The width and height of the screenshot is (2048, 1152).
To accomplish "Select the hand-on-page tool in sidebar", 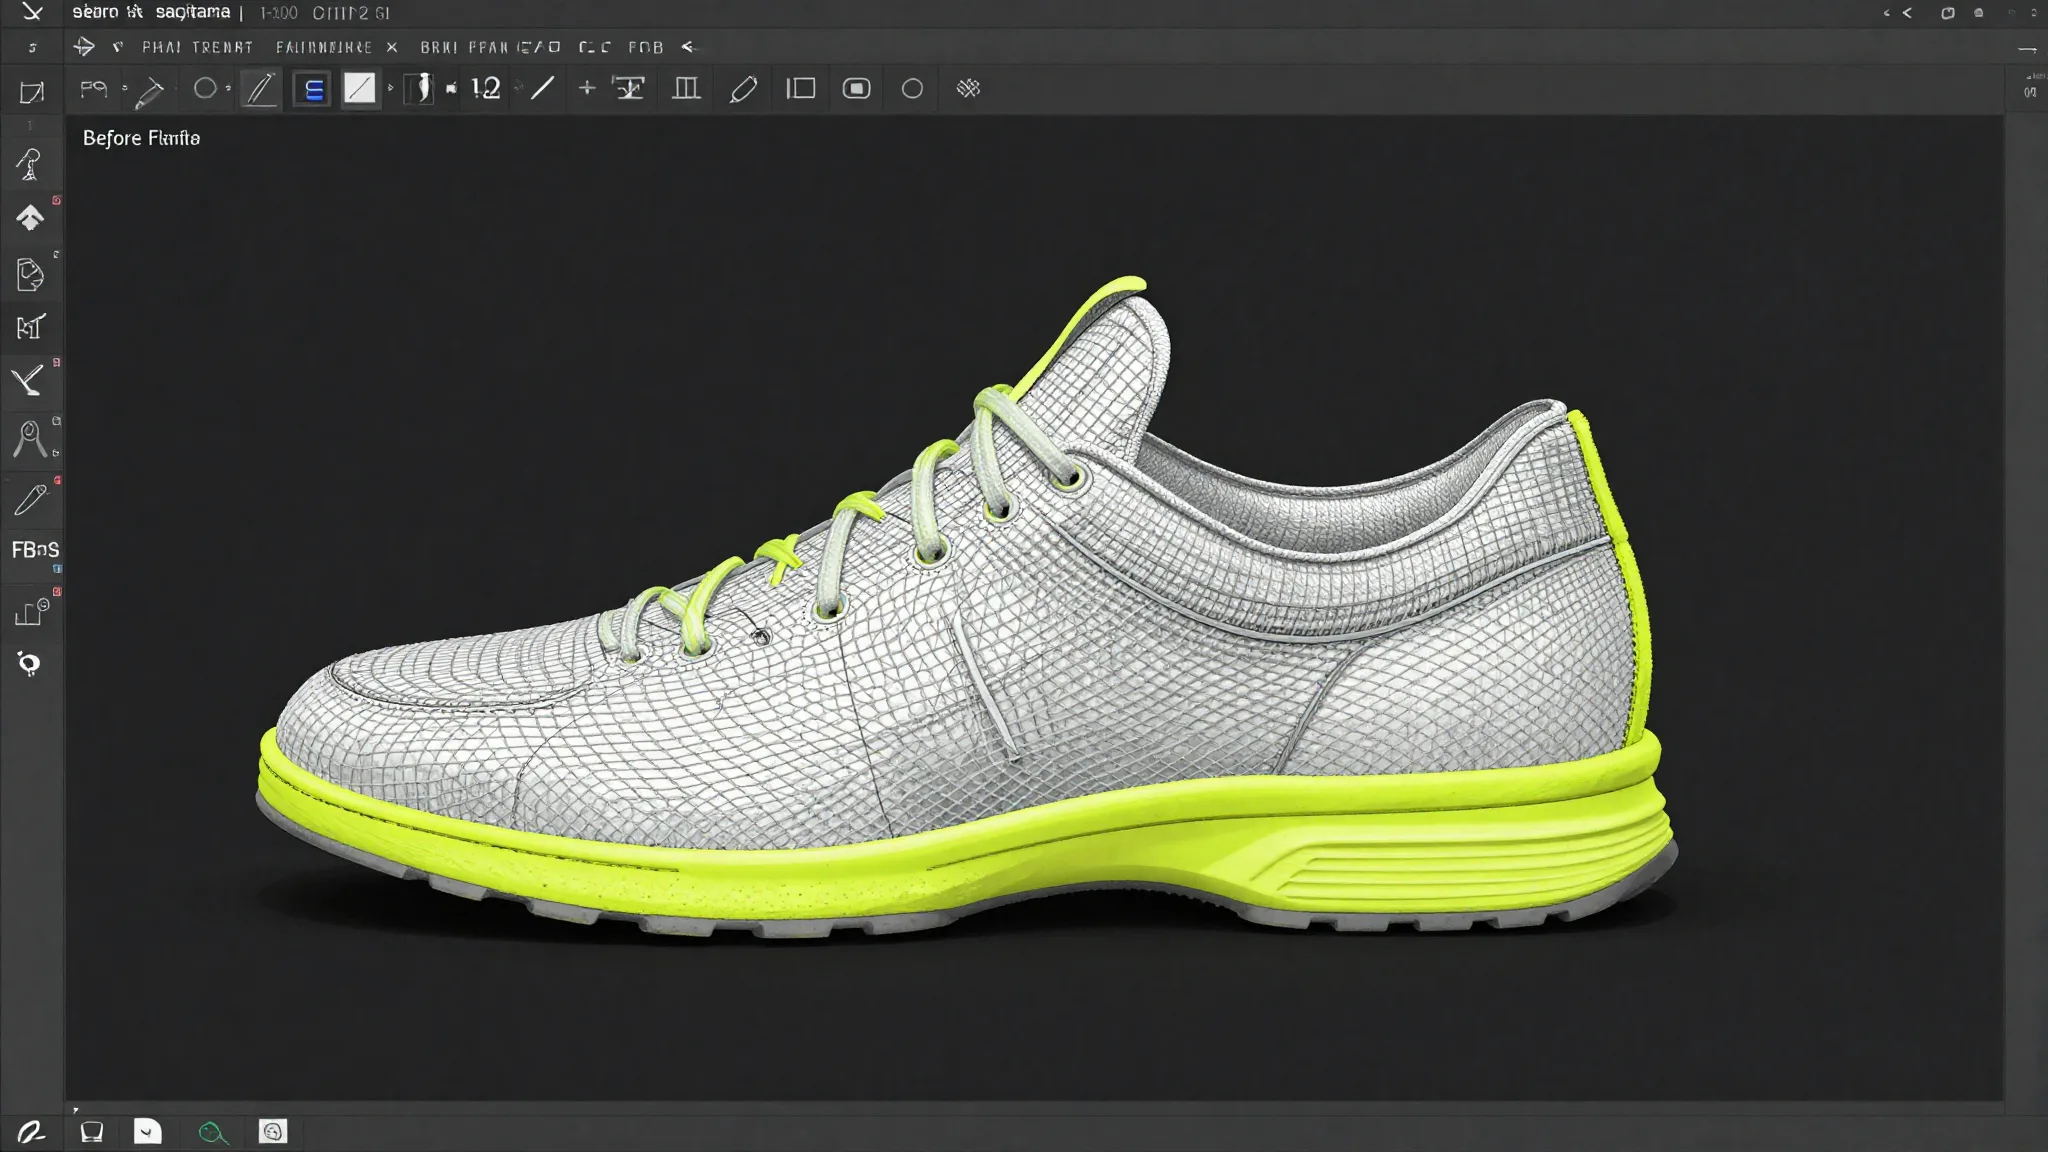I will click(30, 274).
